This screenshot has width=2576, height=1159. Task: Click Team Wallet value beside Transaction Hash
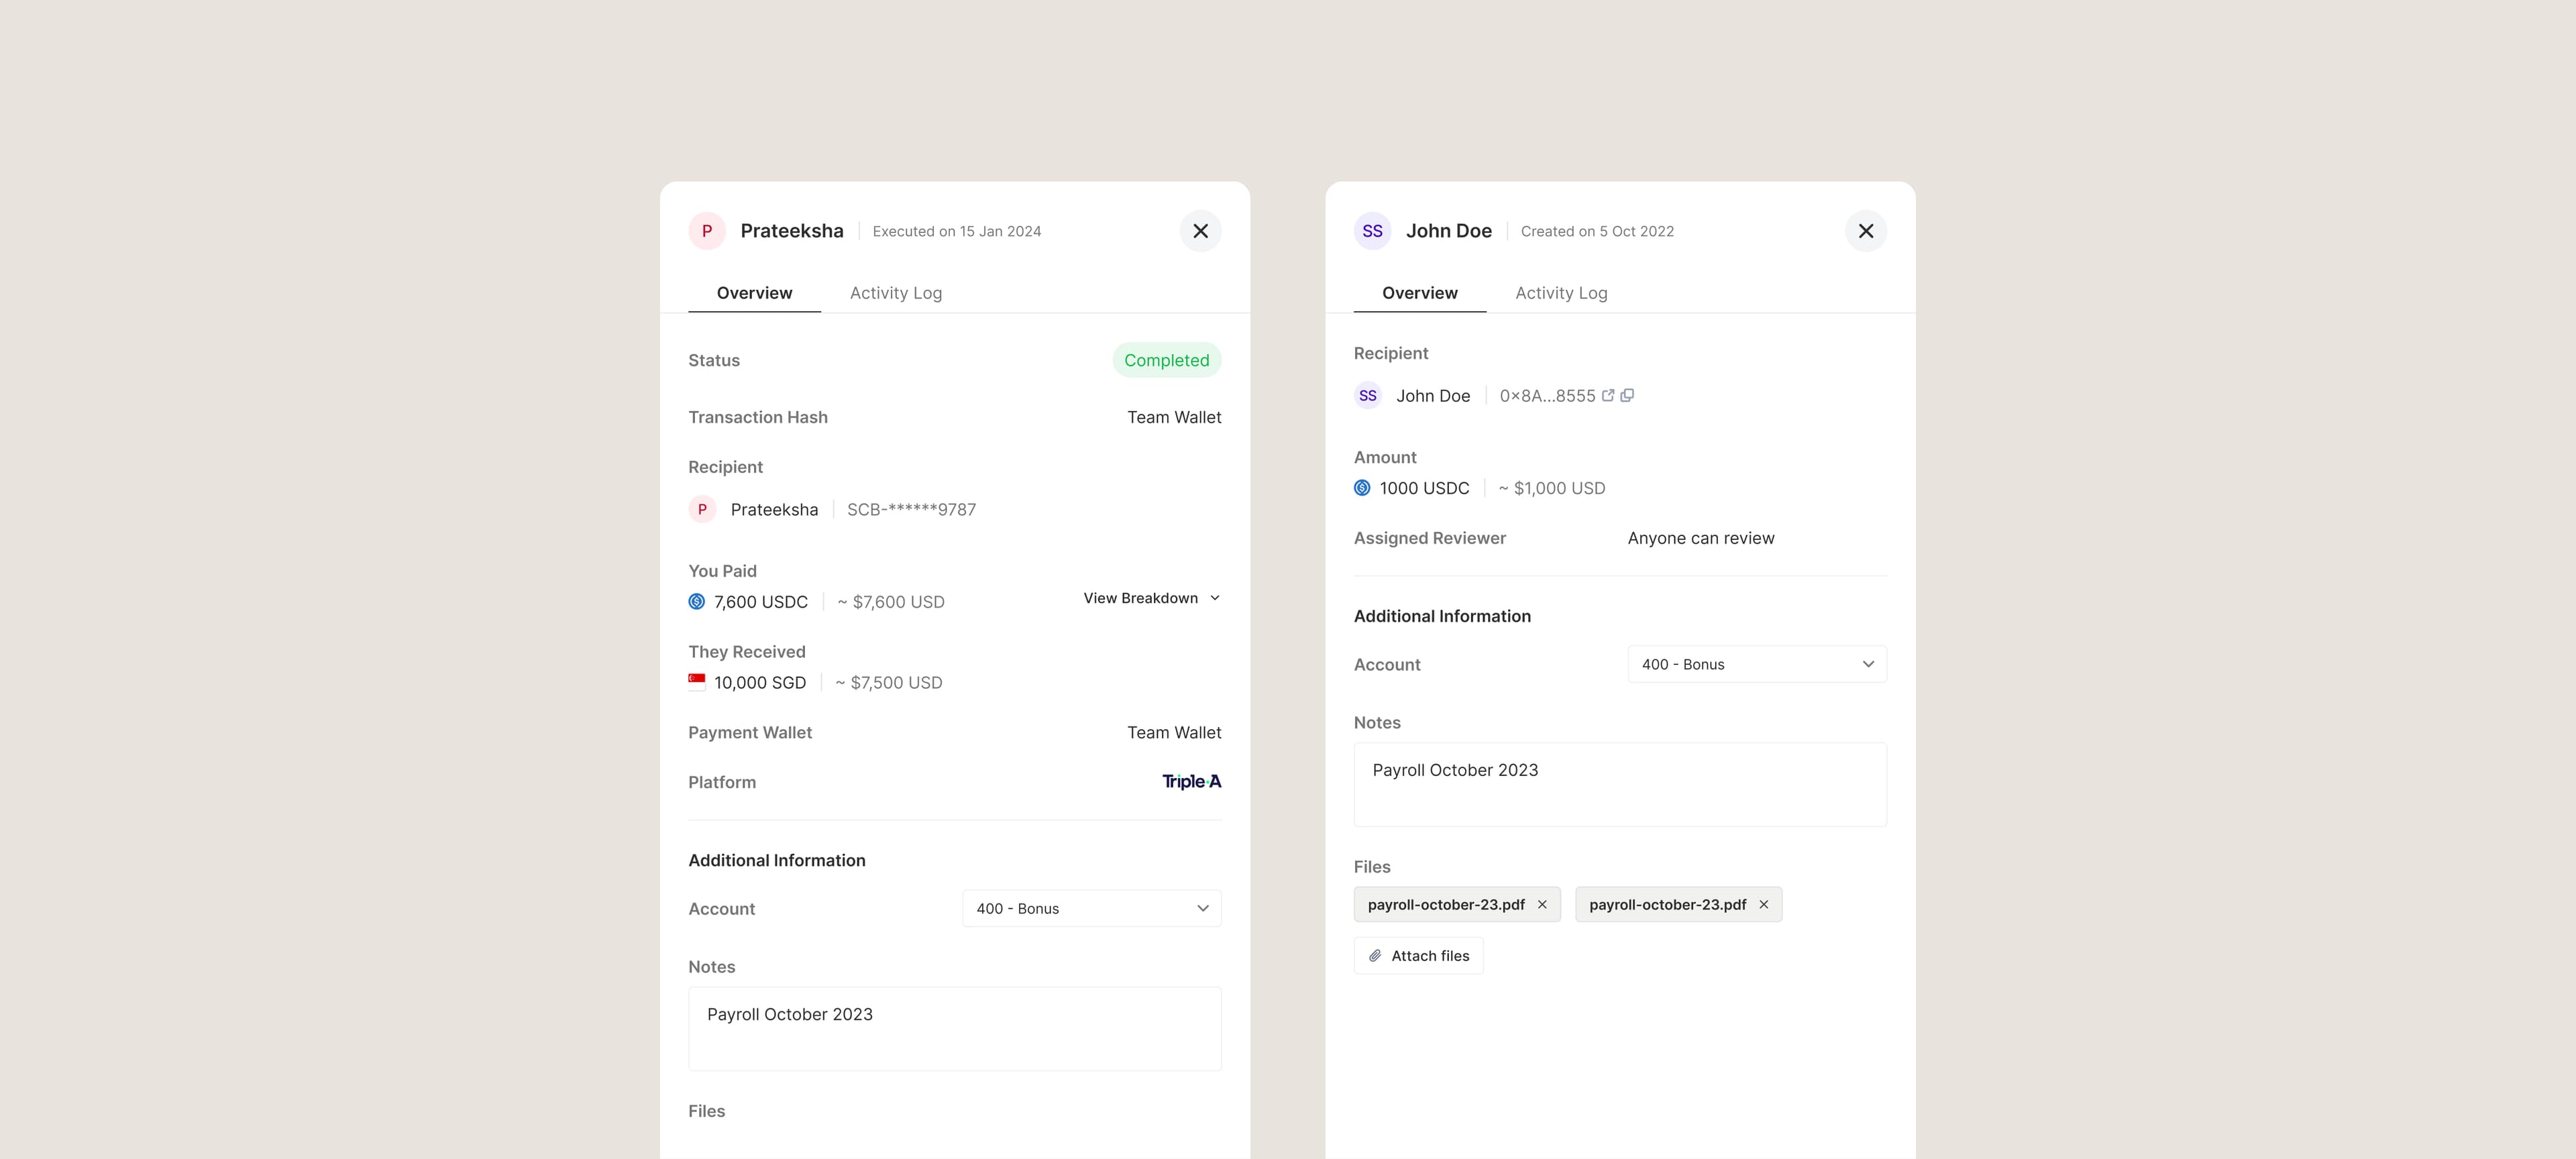pos(1174,417)
